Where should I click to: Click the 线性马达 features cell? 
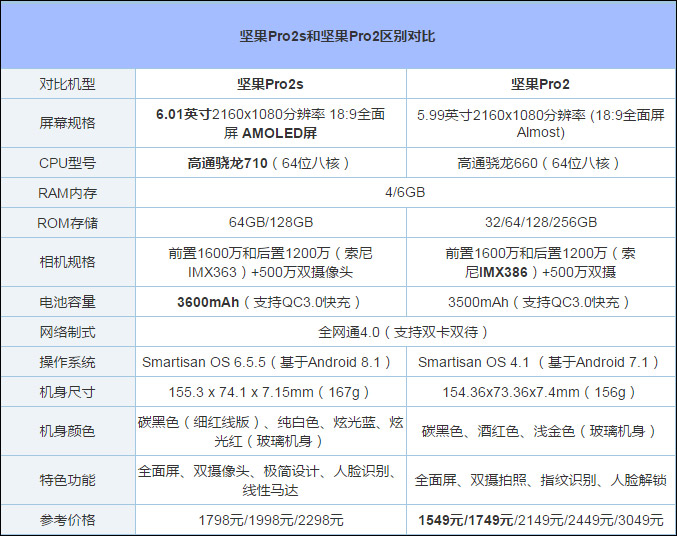(x=270, y=480)
